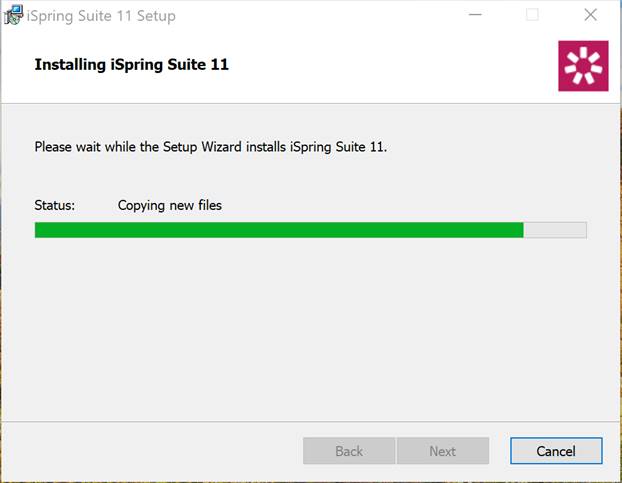Click the disabled Back button
This screenshot has width=622, height=483.
click(349, 451)
